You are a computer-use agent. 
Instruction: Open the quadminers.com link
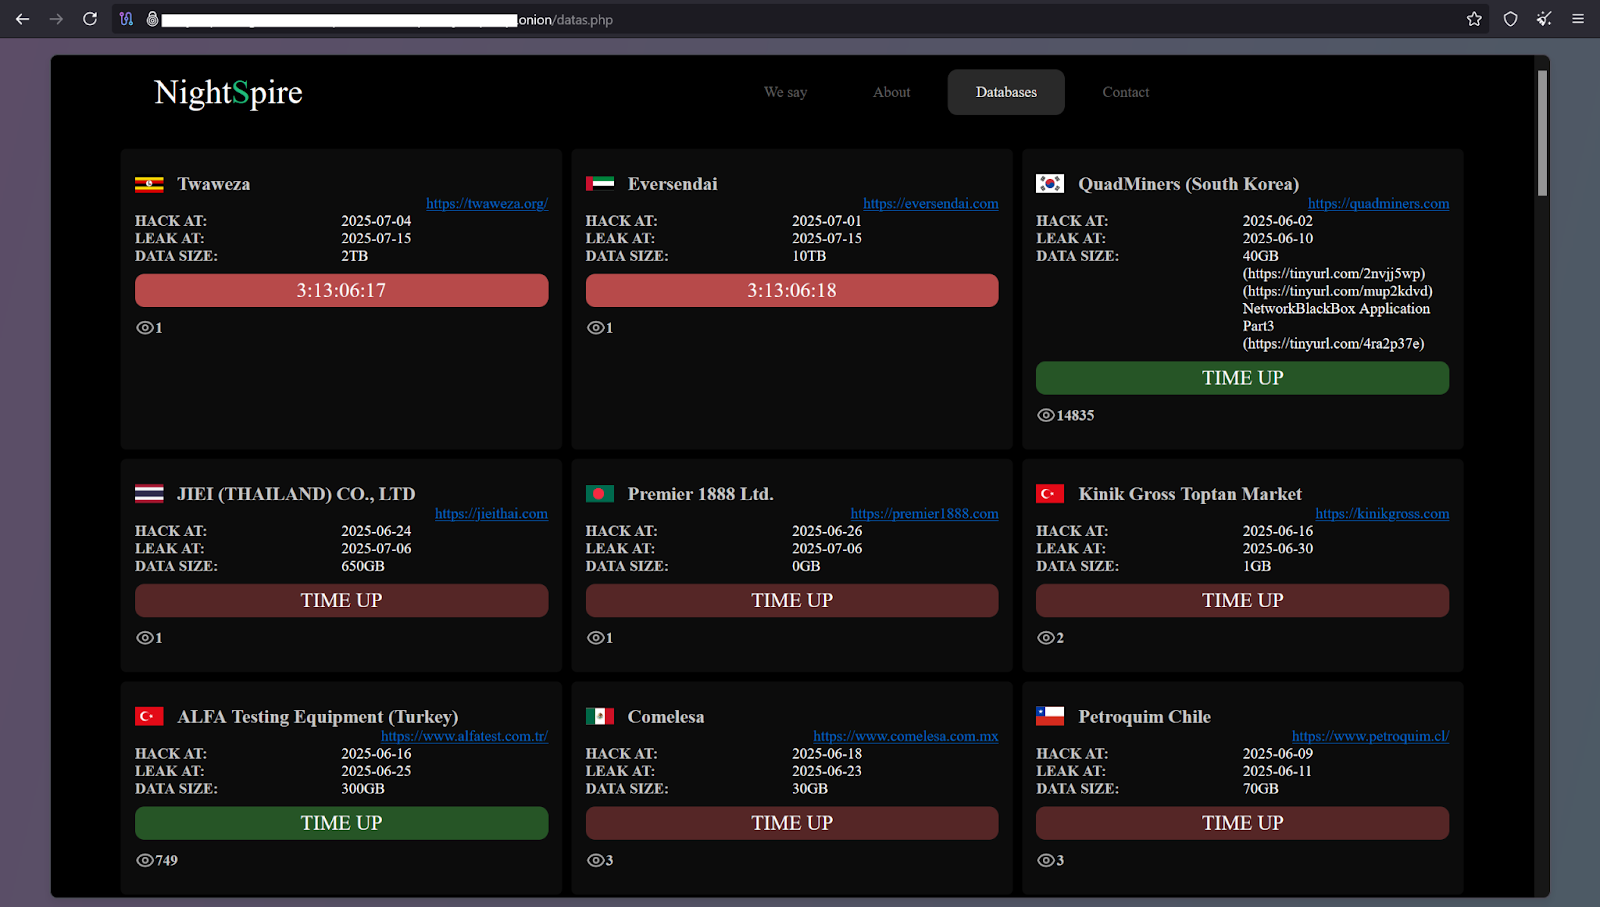coord(1378,203)
